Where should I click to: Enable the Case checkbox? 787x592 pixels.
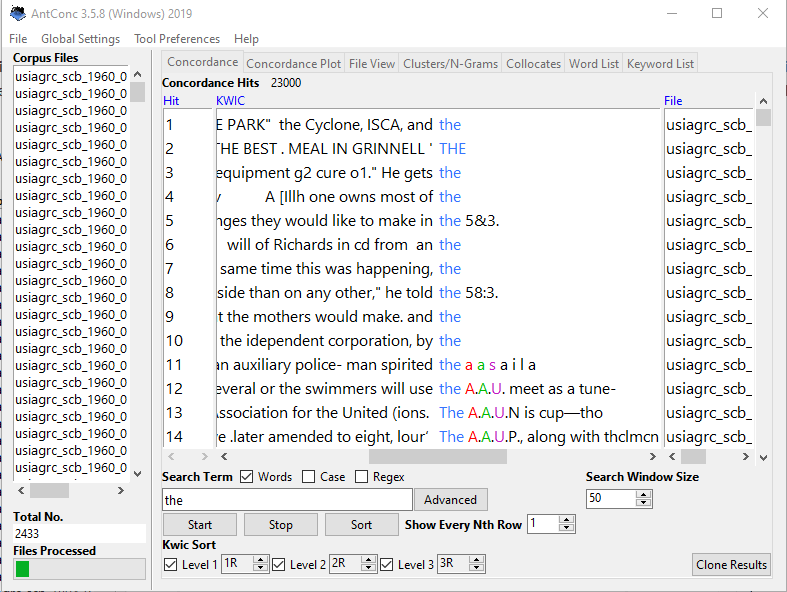pyautogui.click(x=309, y=477)
